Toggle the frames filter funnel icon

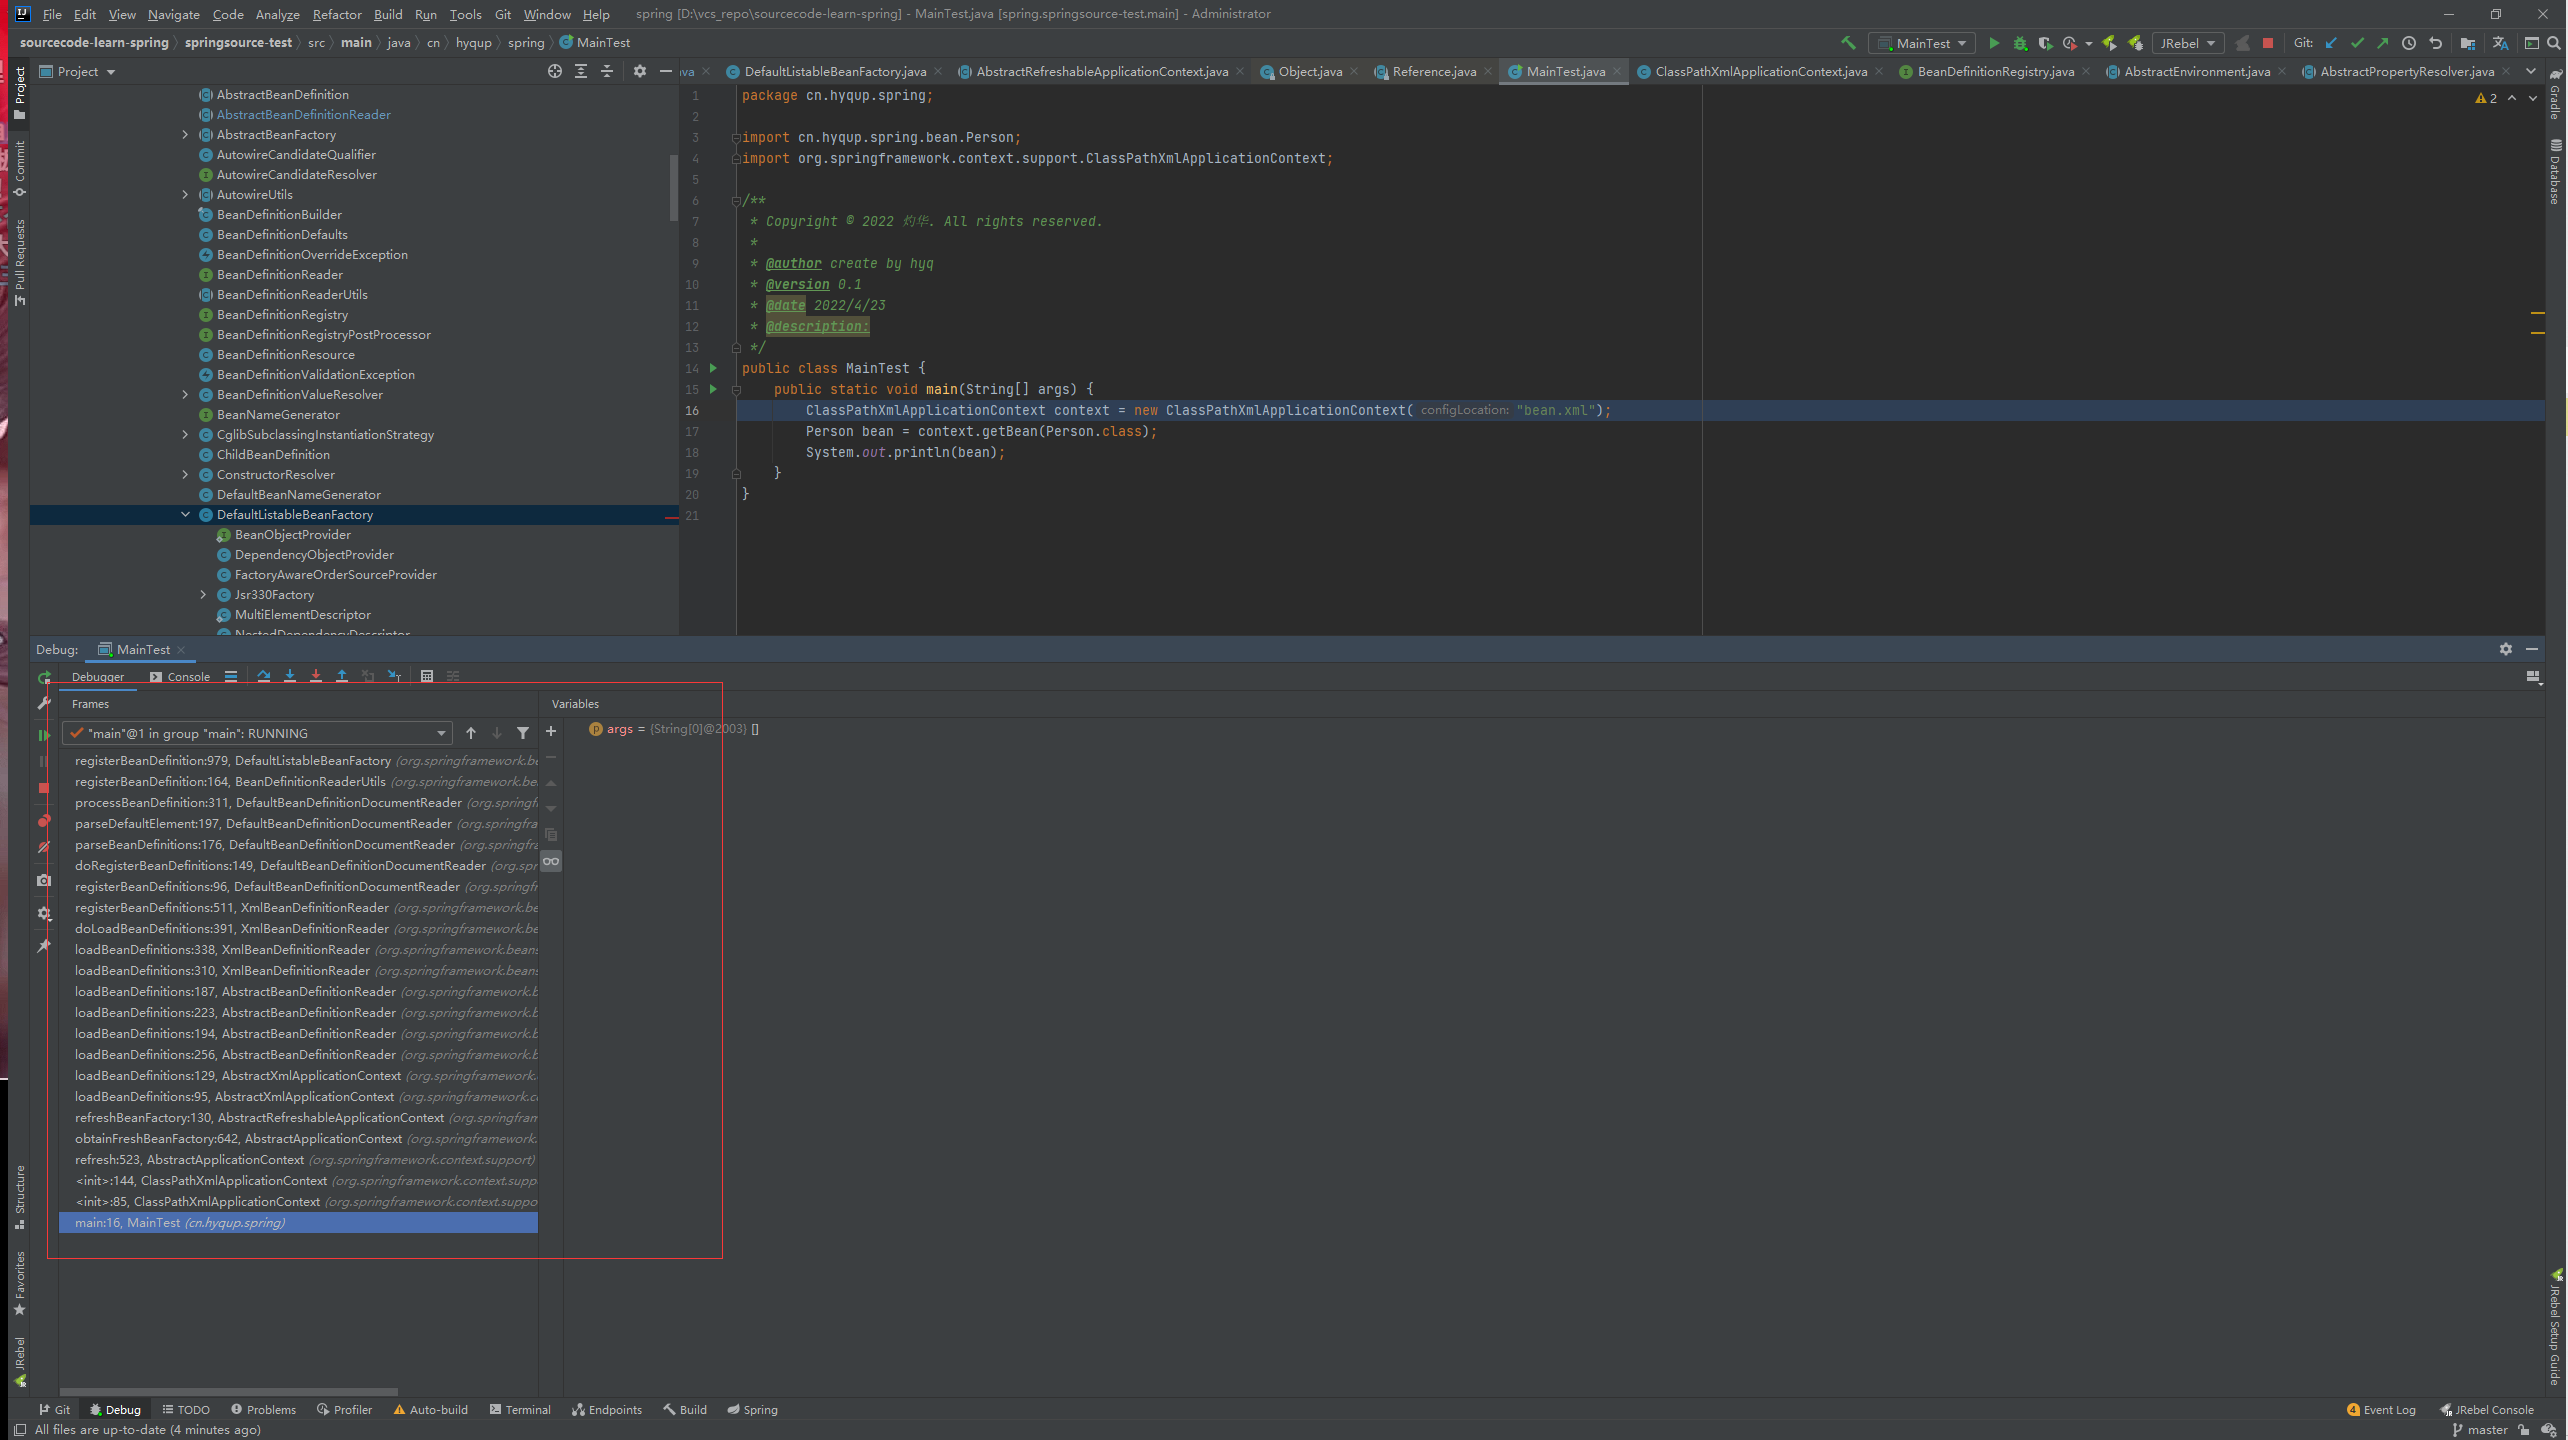click(523, 733)
